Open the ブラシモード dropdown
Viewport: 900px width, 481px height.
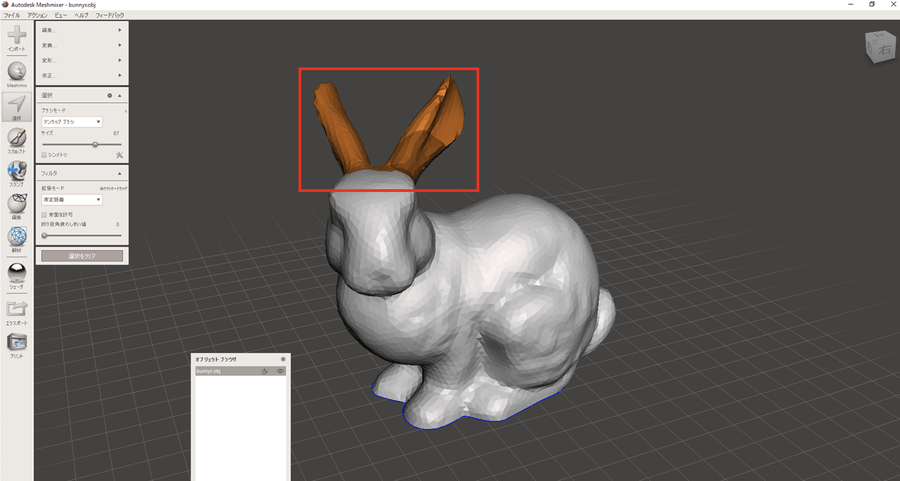(72, 122)
